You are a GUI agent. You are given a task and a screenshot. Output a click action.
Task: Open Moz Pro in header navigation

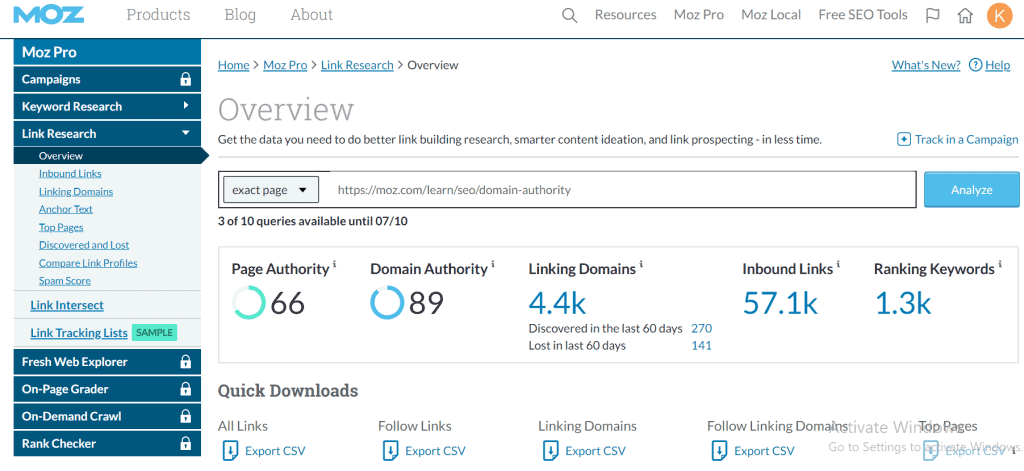(699, 14)
